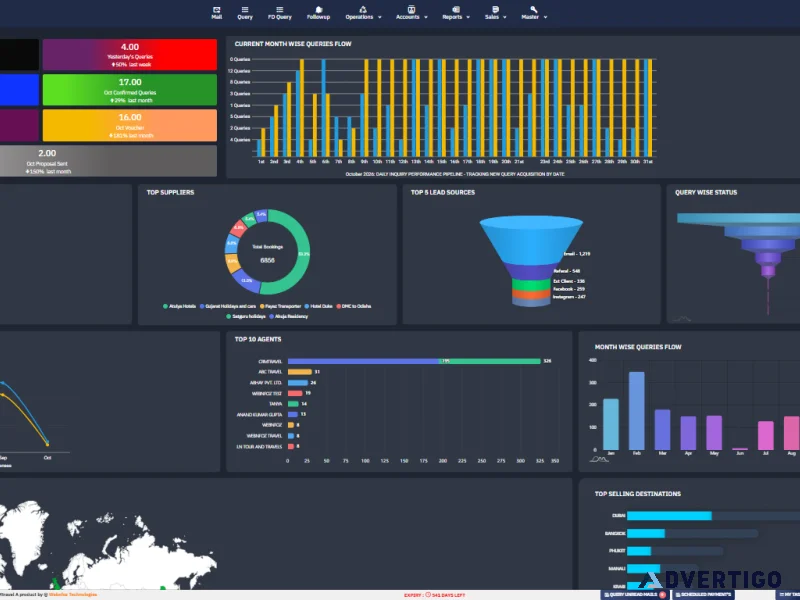
Task: Open the Mail section from top navigation
Action: (x=216, y=13)
